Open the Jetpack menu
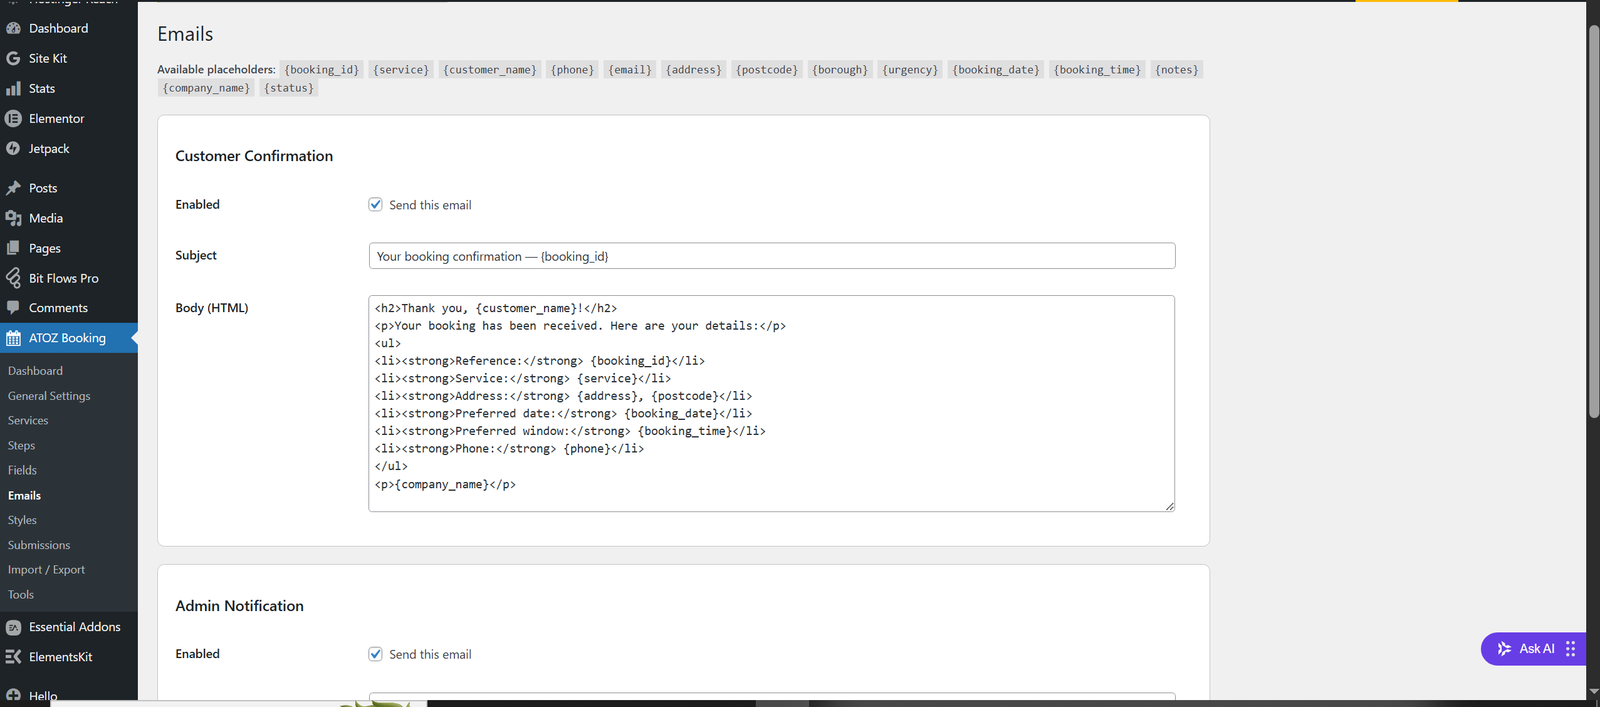 pos(49,148)
